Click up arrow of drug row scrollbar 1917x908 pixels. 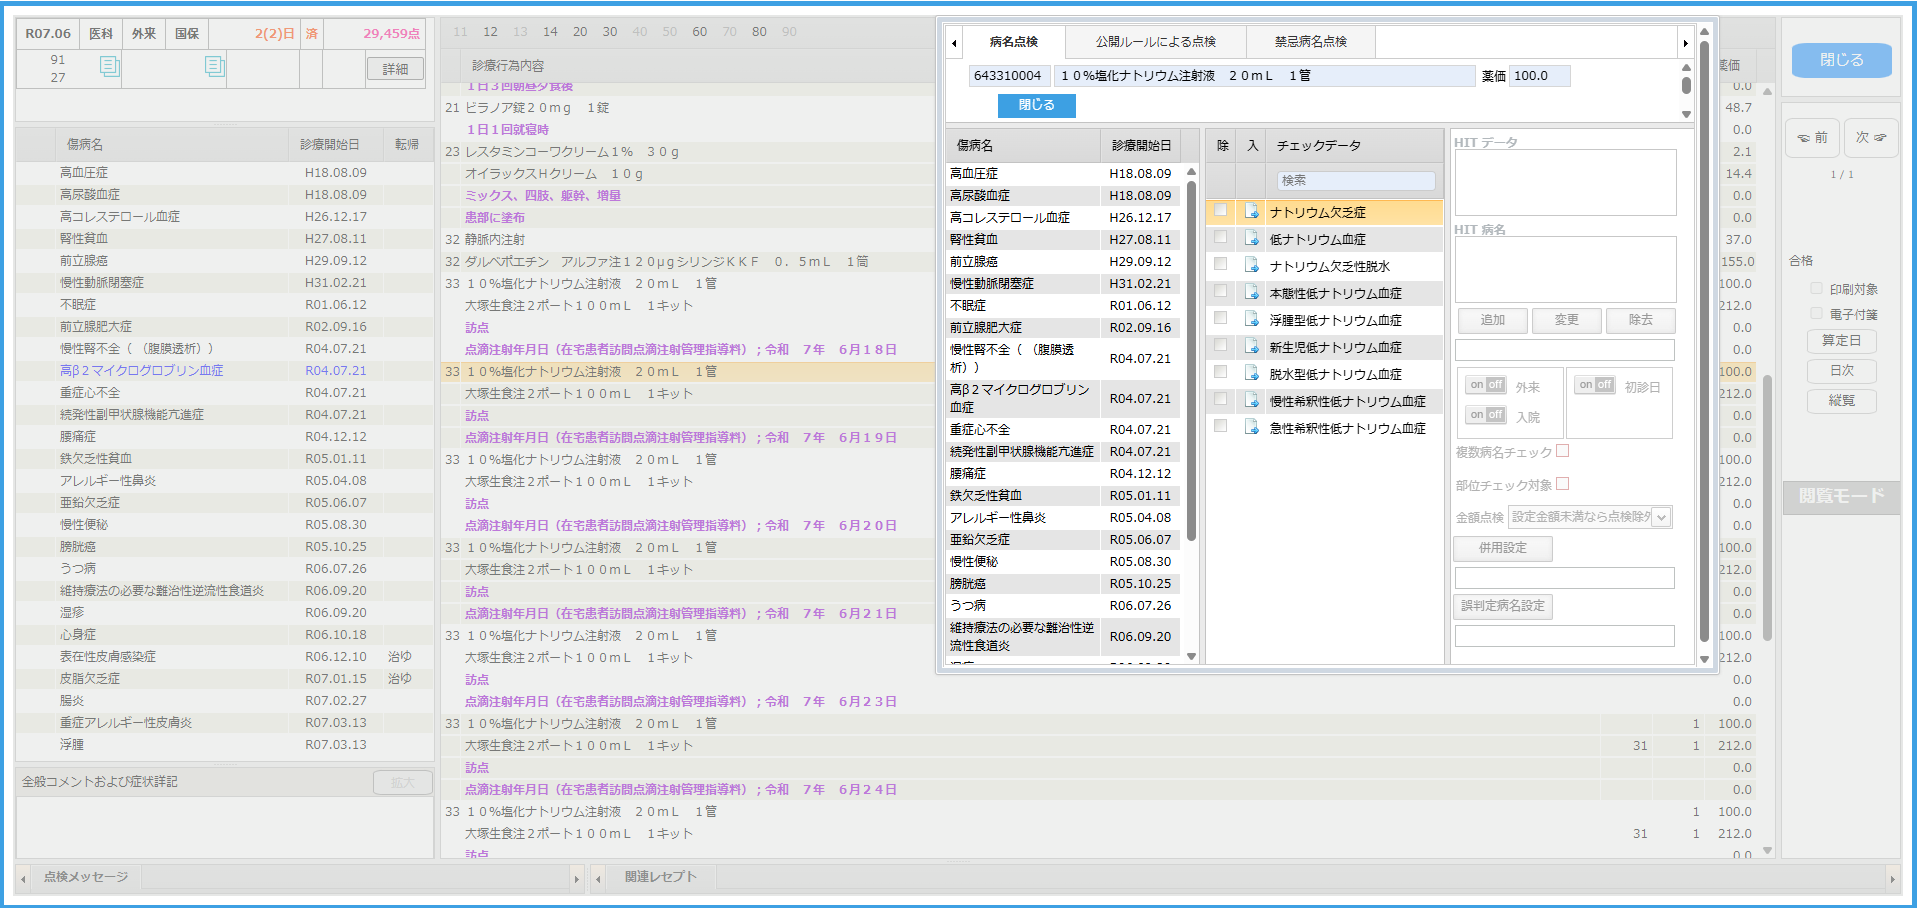pyautogui.click(x=1686, y=68)
